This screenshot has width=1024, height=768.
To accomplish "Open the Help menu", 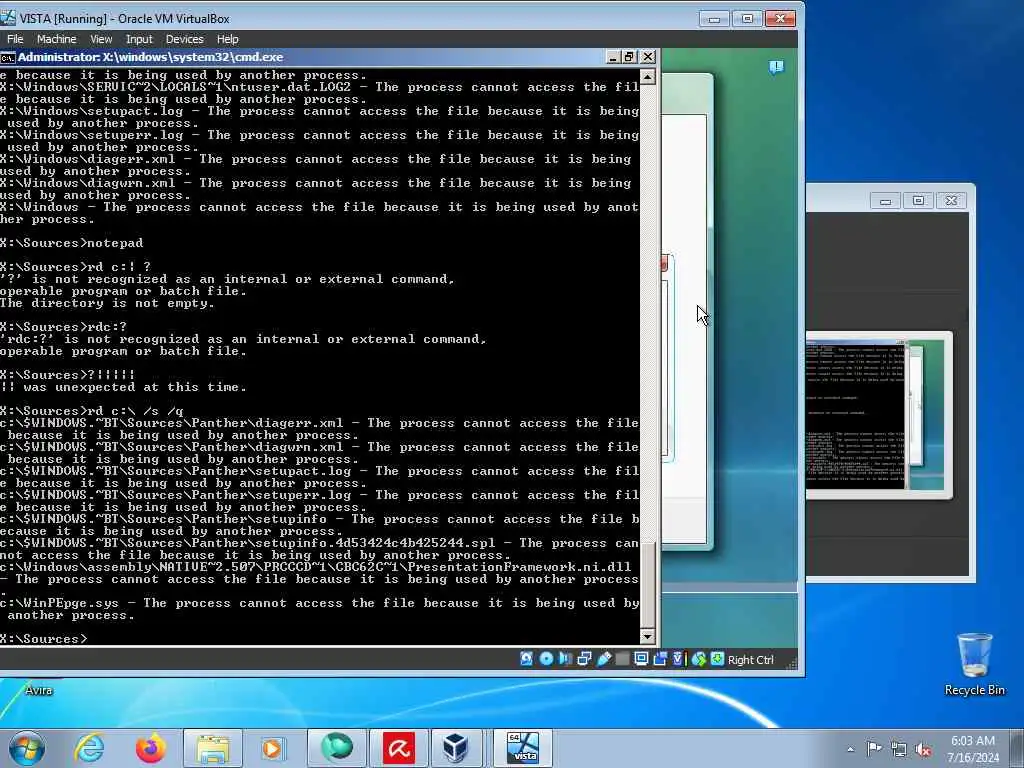I will coord(227,39).
